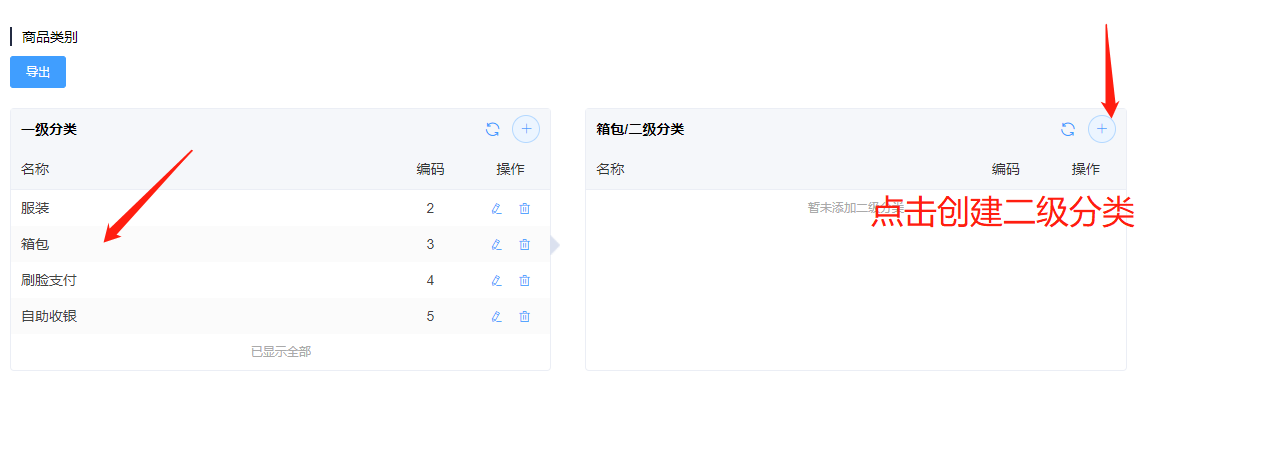Click the 已显示全部 footer text
Viewport: 1273px width, 465px height.
pyautogui.click(x=281, y=352)
